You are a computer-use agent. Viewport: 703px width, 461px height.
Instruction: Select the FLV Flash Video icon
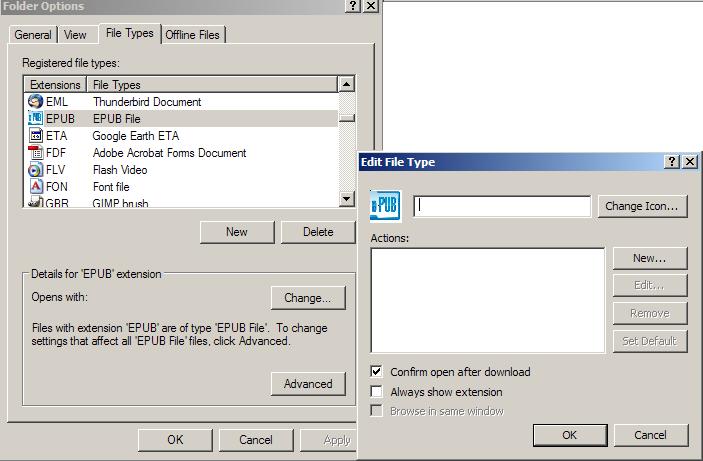pos(35,170)
